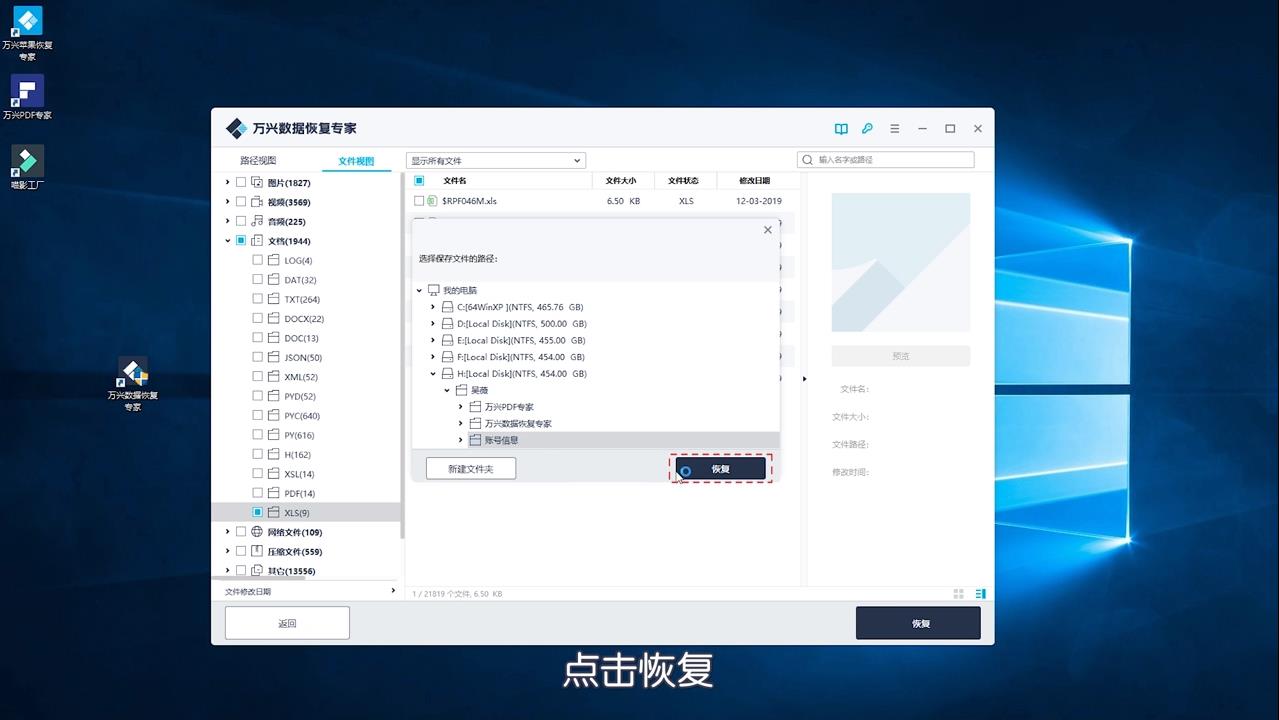This screenshot has height=720, width=1279.
Task: Collapse the H:[Local Disk] drive
Action: [433, 374]
